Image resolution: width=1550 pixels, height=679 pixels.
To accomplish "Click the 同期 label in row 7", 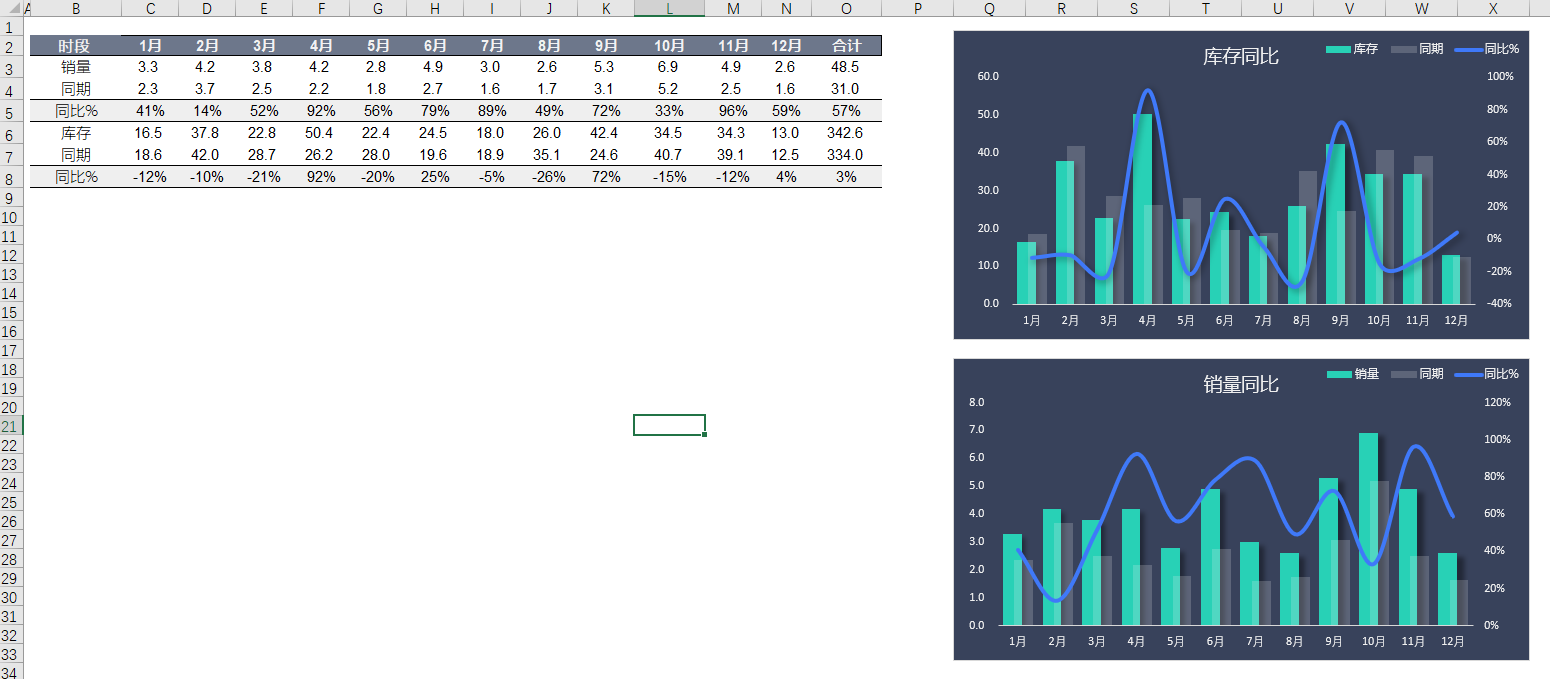I will tap(75, 155).
